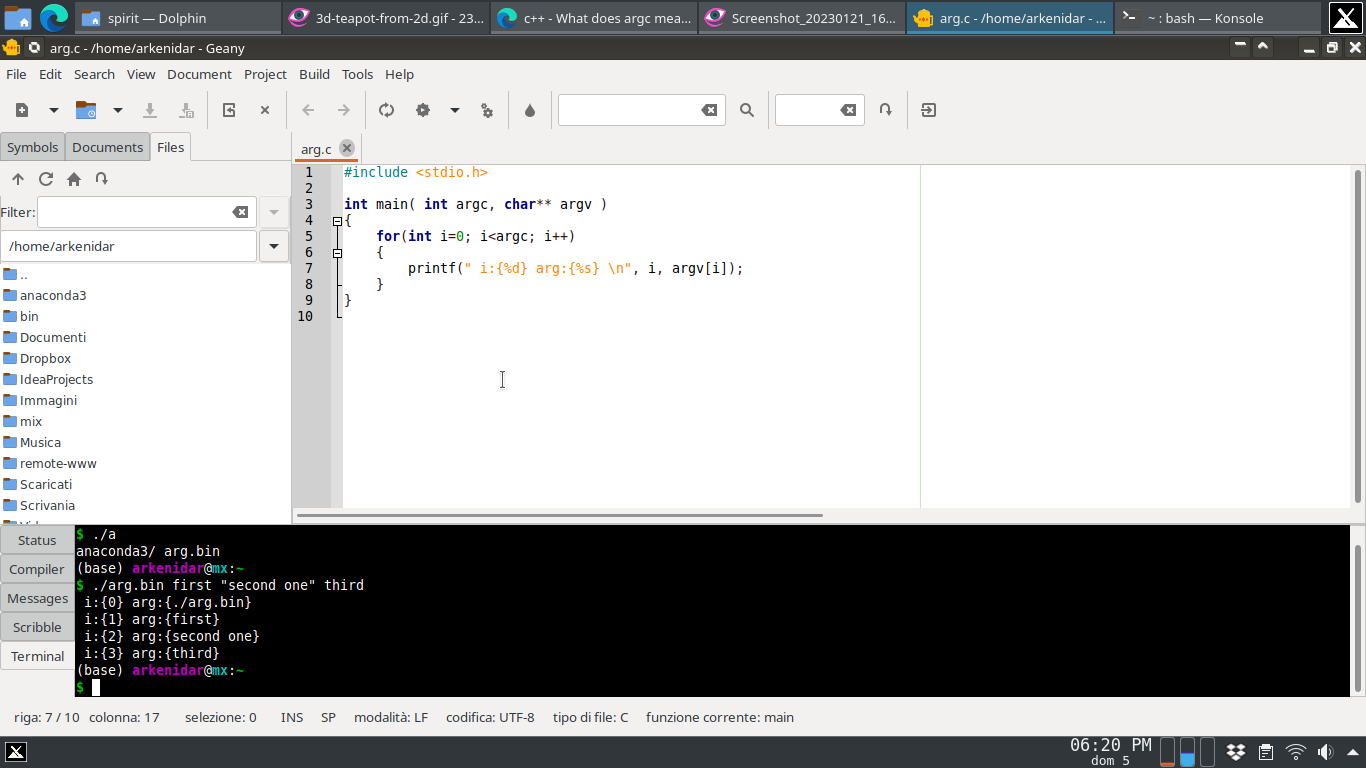The width and height of the screenshot is (1366, 768).
Task: Click the go-to-line number field
Action: [x=807, y=110]
